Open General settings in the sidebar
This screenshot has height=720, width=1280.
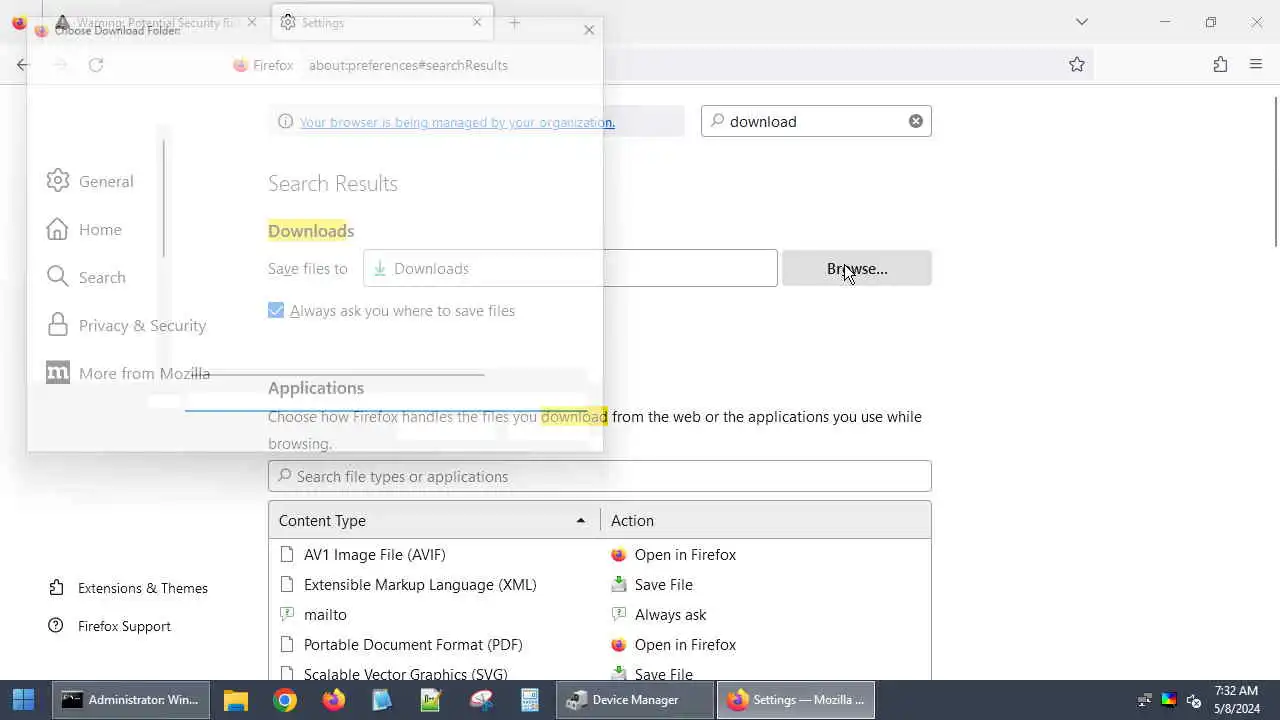pyautogui.click(x=90, y=181)
